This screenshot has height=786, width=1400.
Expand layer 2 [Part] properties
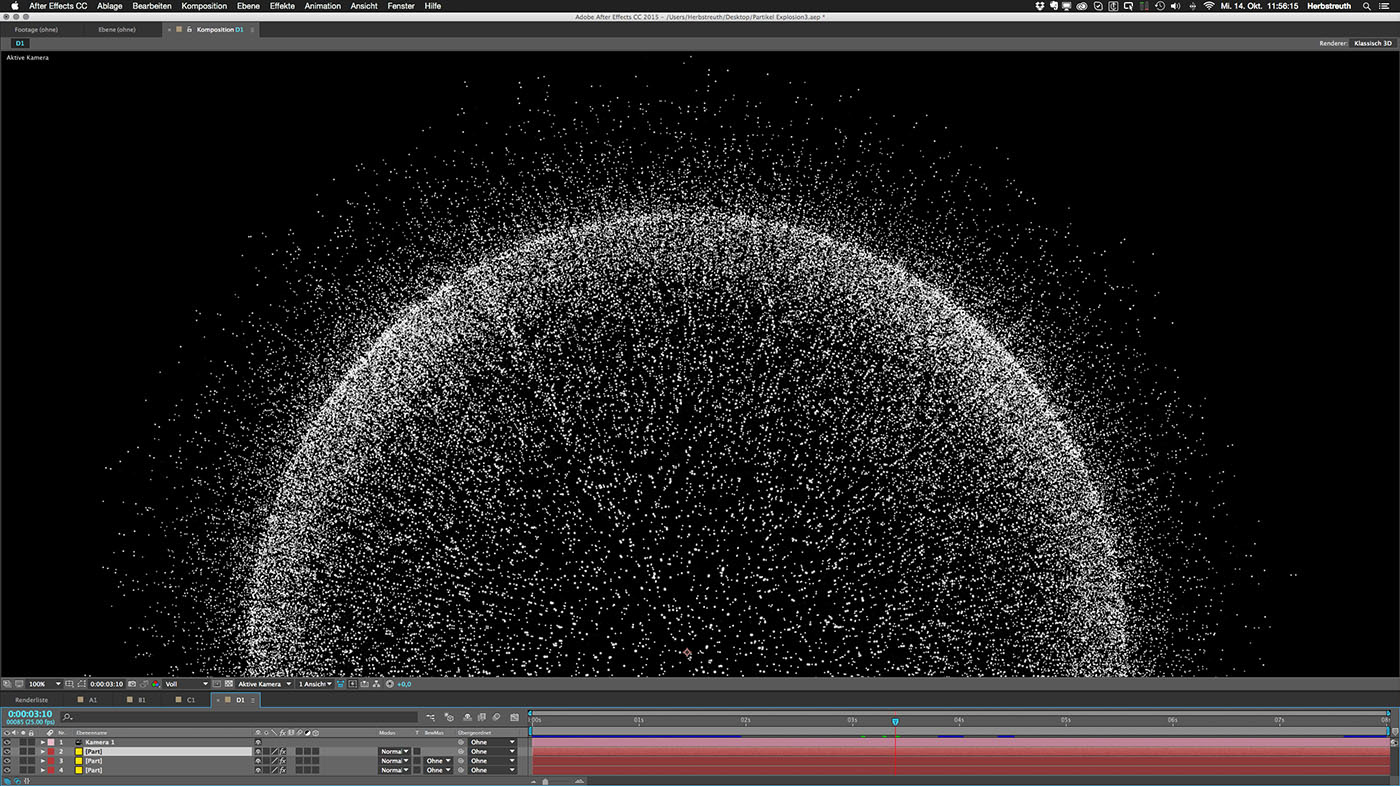[x=43, y=751]
